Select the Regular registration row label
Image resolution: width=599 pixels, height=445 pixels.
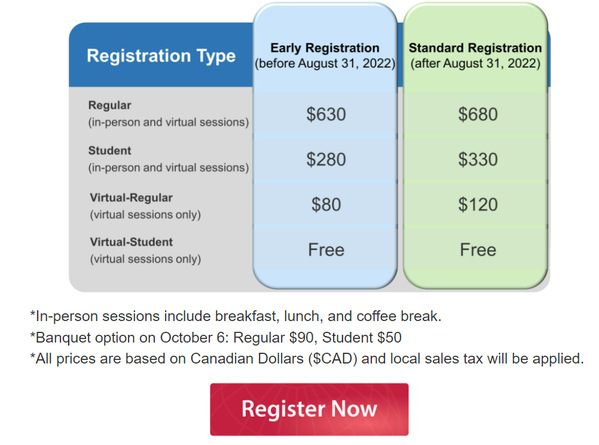(x=168, y=114)
